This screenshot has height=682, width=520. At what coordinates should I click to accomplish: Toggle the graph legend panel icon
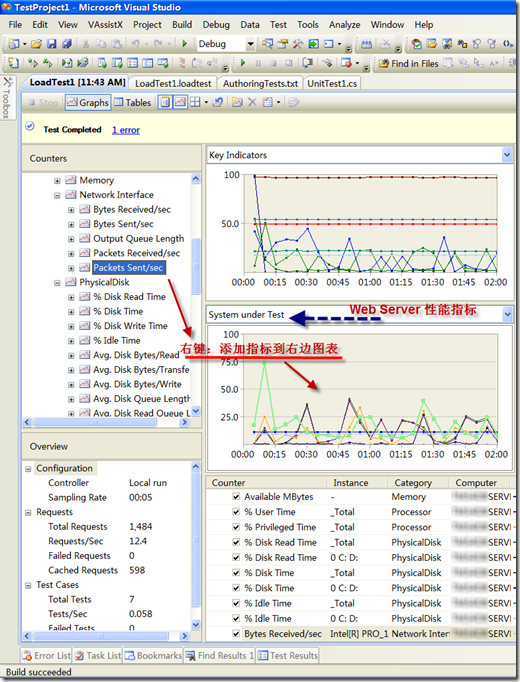pos(180,102)
